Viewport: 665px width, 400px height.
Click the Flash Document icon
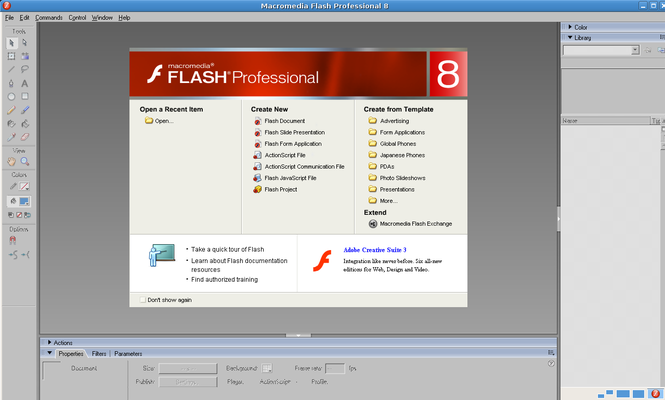[x=258, y=120]
